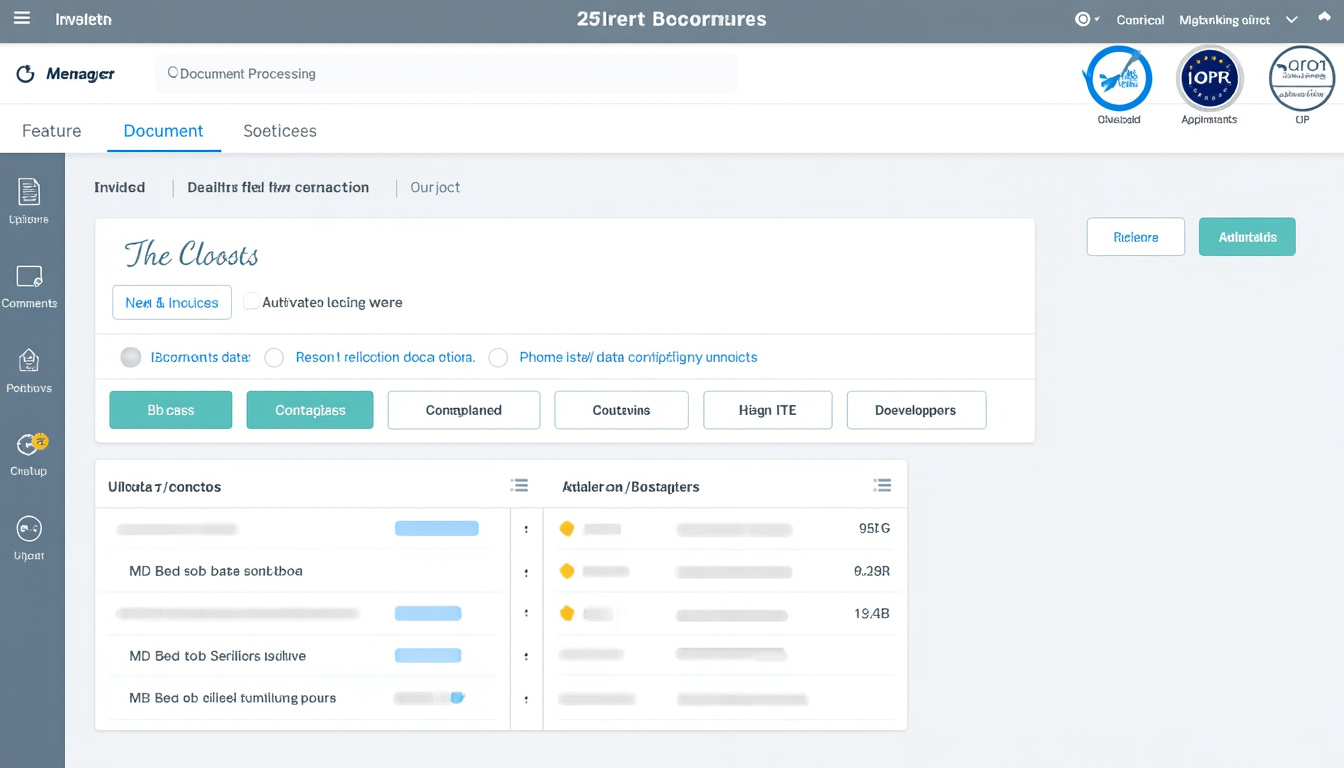Click the refresh icon beside Menager
This screenshot has height=768, width=1344.
[26, 74]
